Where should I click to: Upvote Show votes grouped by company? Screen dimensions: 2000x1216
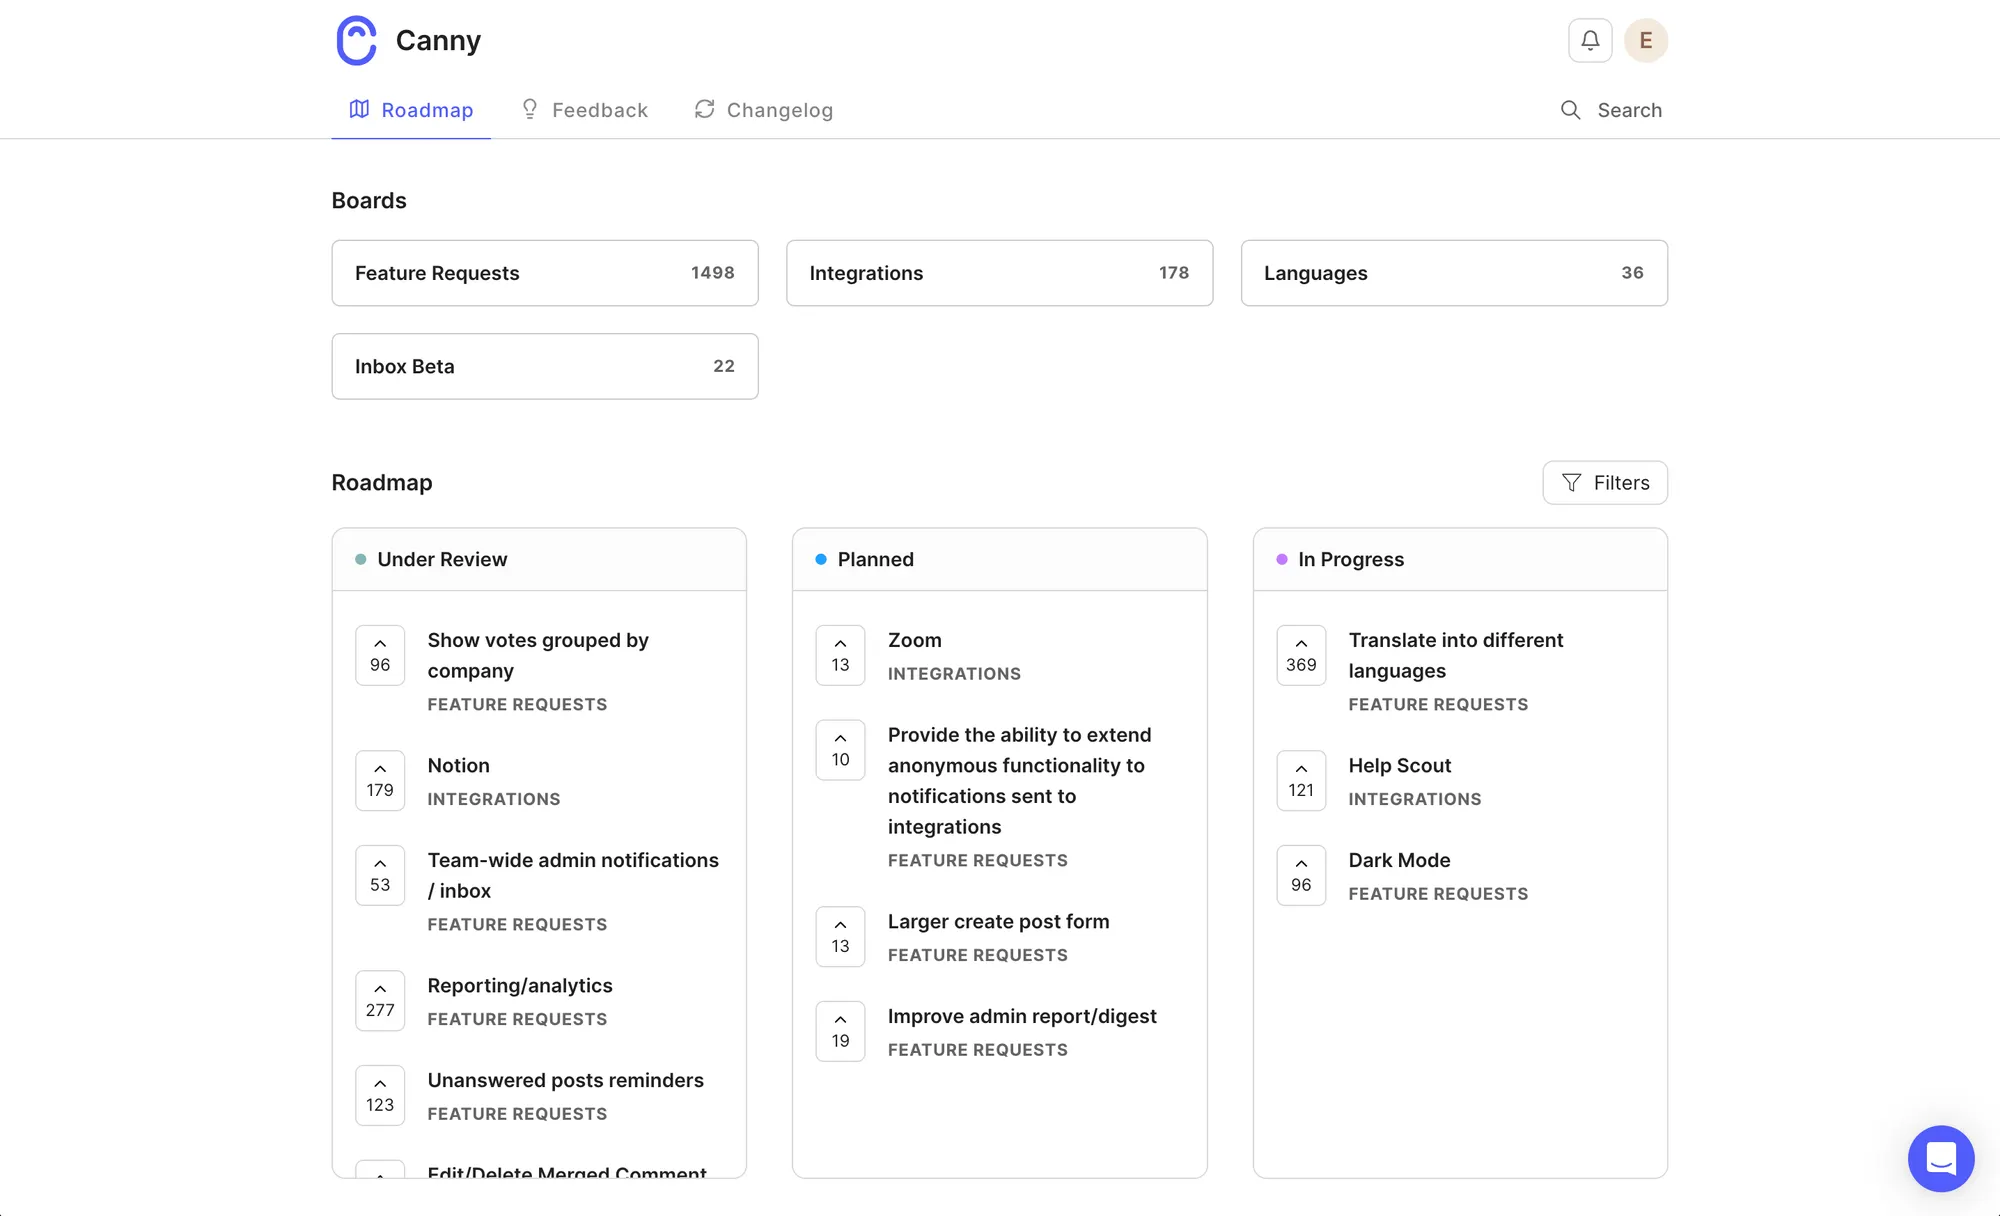(x=380, y=655)
